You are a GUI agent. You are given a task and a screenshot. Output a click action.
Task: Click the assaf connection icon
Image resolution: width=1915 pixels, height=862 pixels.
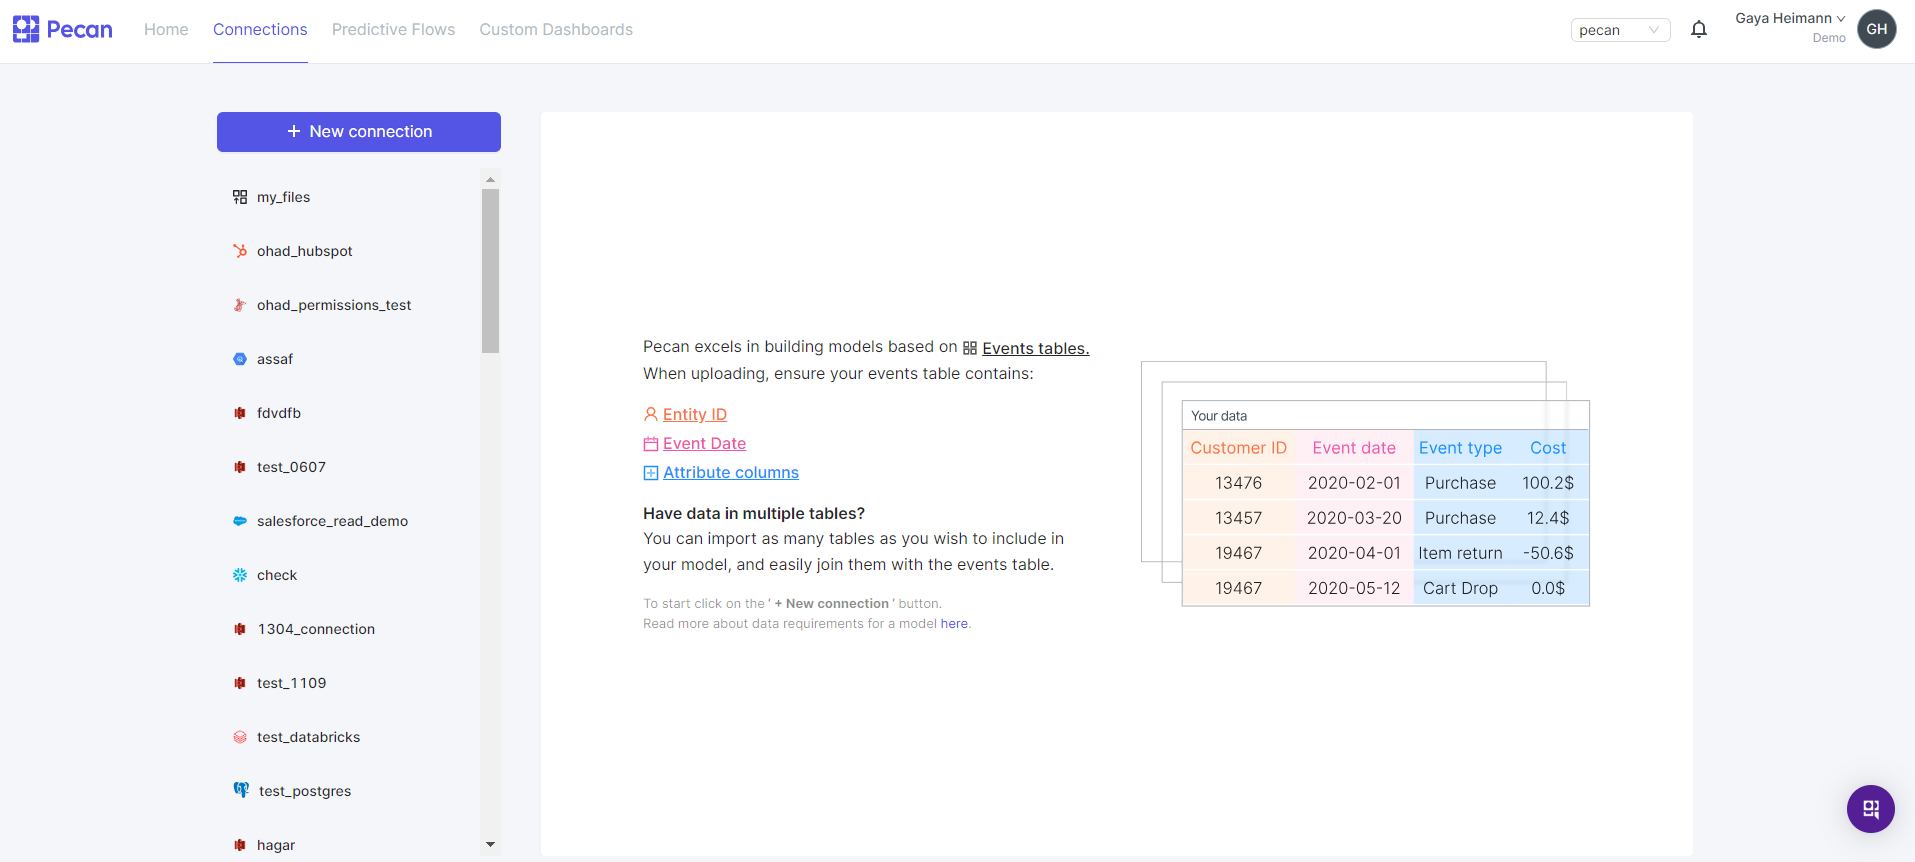[240, 359]
